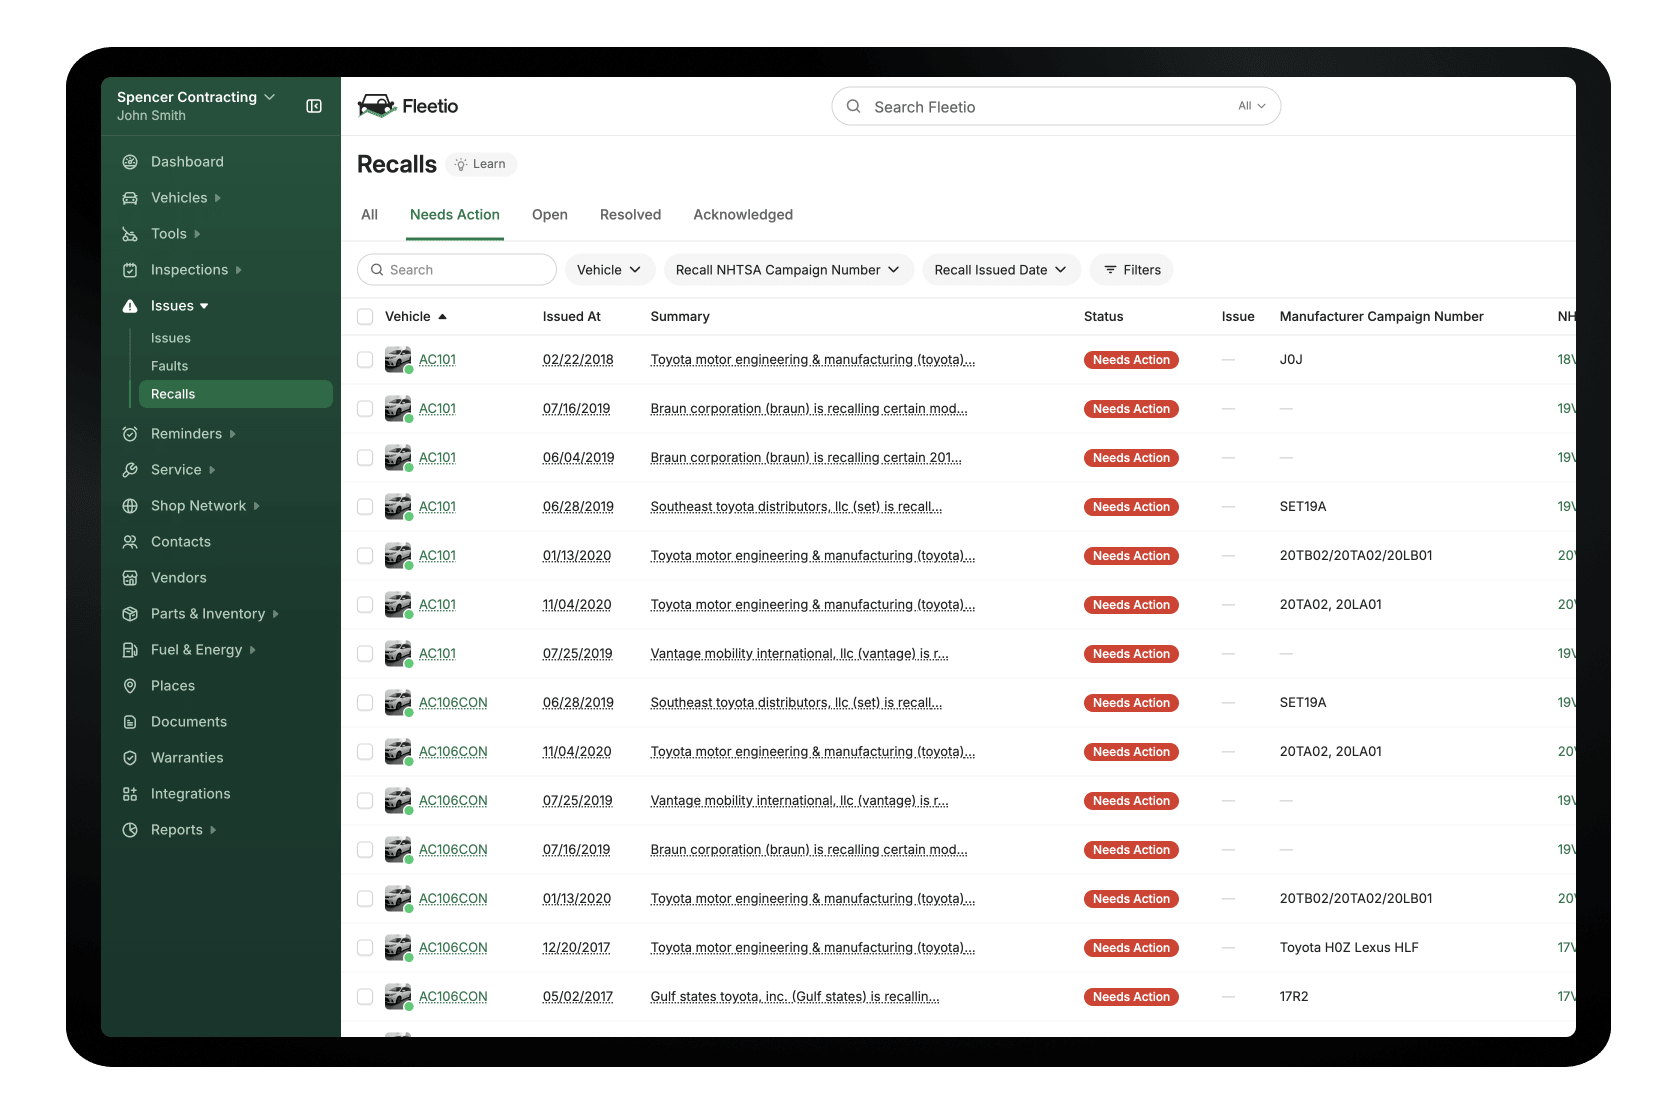Click the Tools icon in sidebar
1680x1112 pixels.
[x=130, y=234]
